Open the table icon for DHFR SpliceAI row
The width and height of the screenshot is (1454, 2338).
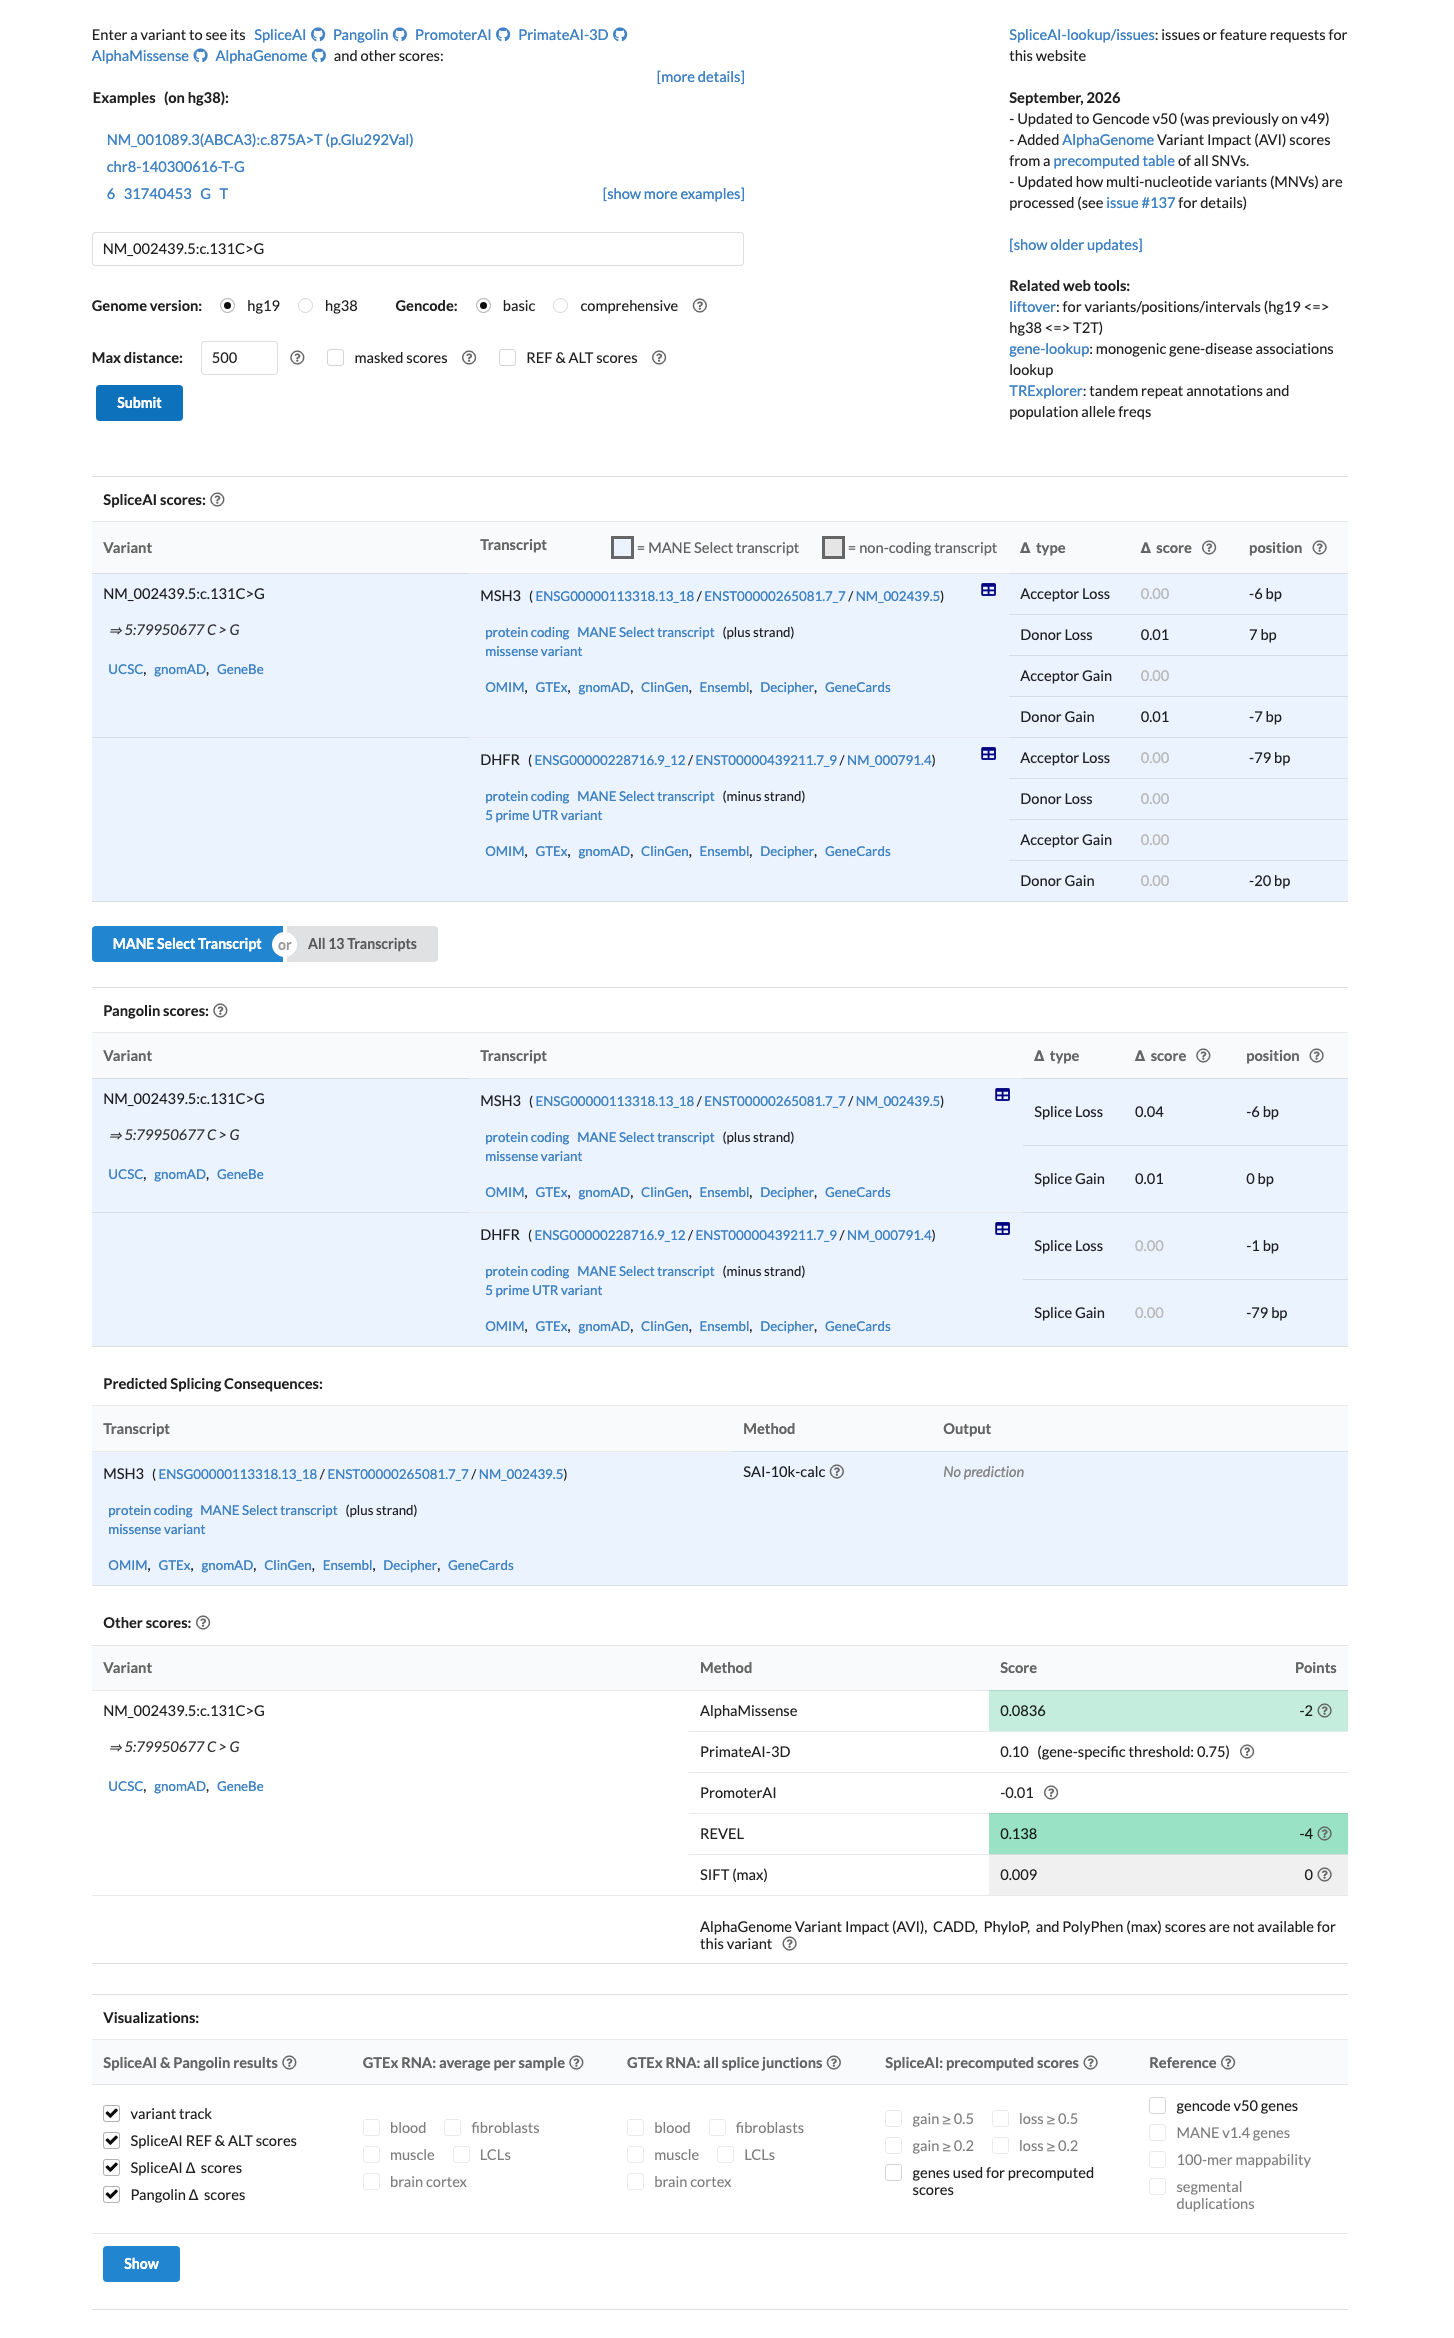988,754
